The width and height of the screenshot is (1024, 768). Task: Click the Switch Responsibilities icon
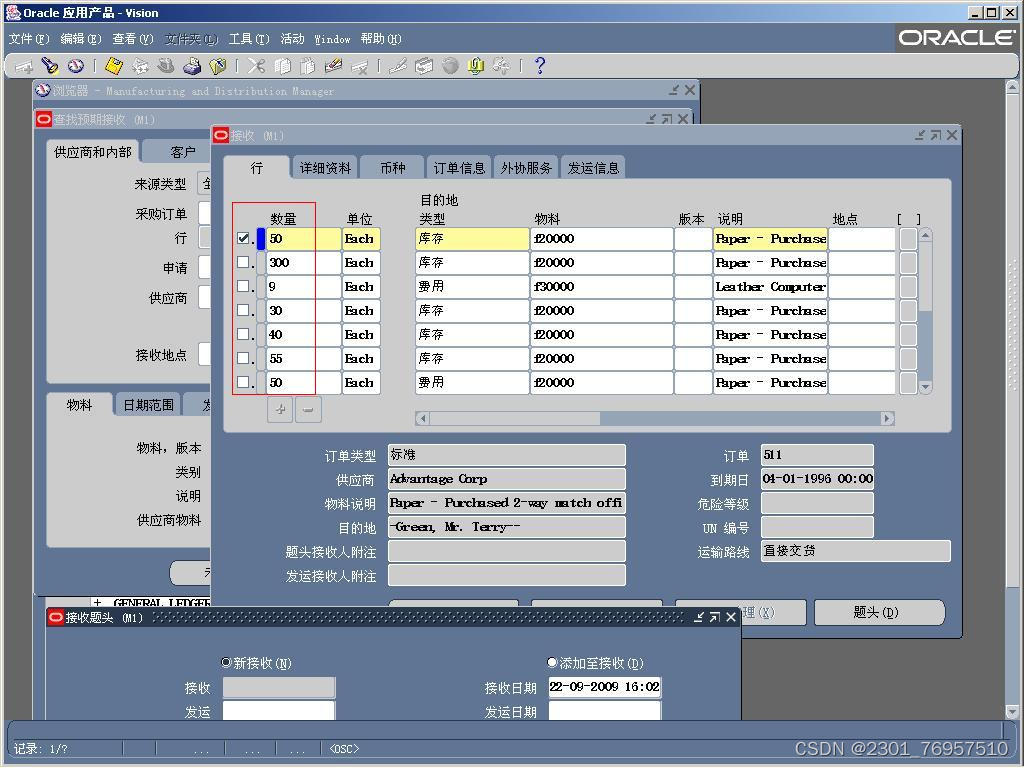point(166,66)
